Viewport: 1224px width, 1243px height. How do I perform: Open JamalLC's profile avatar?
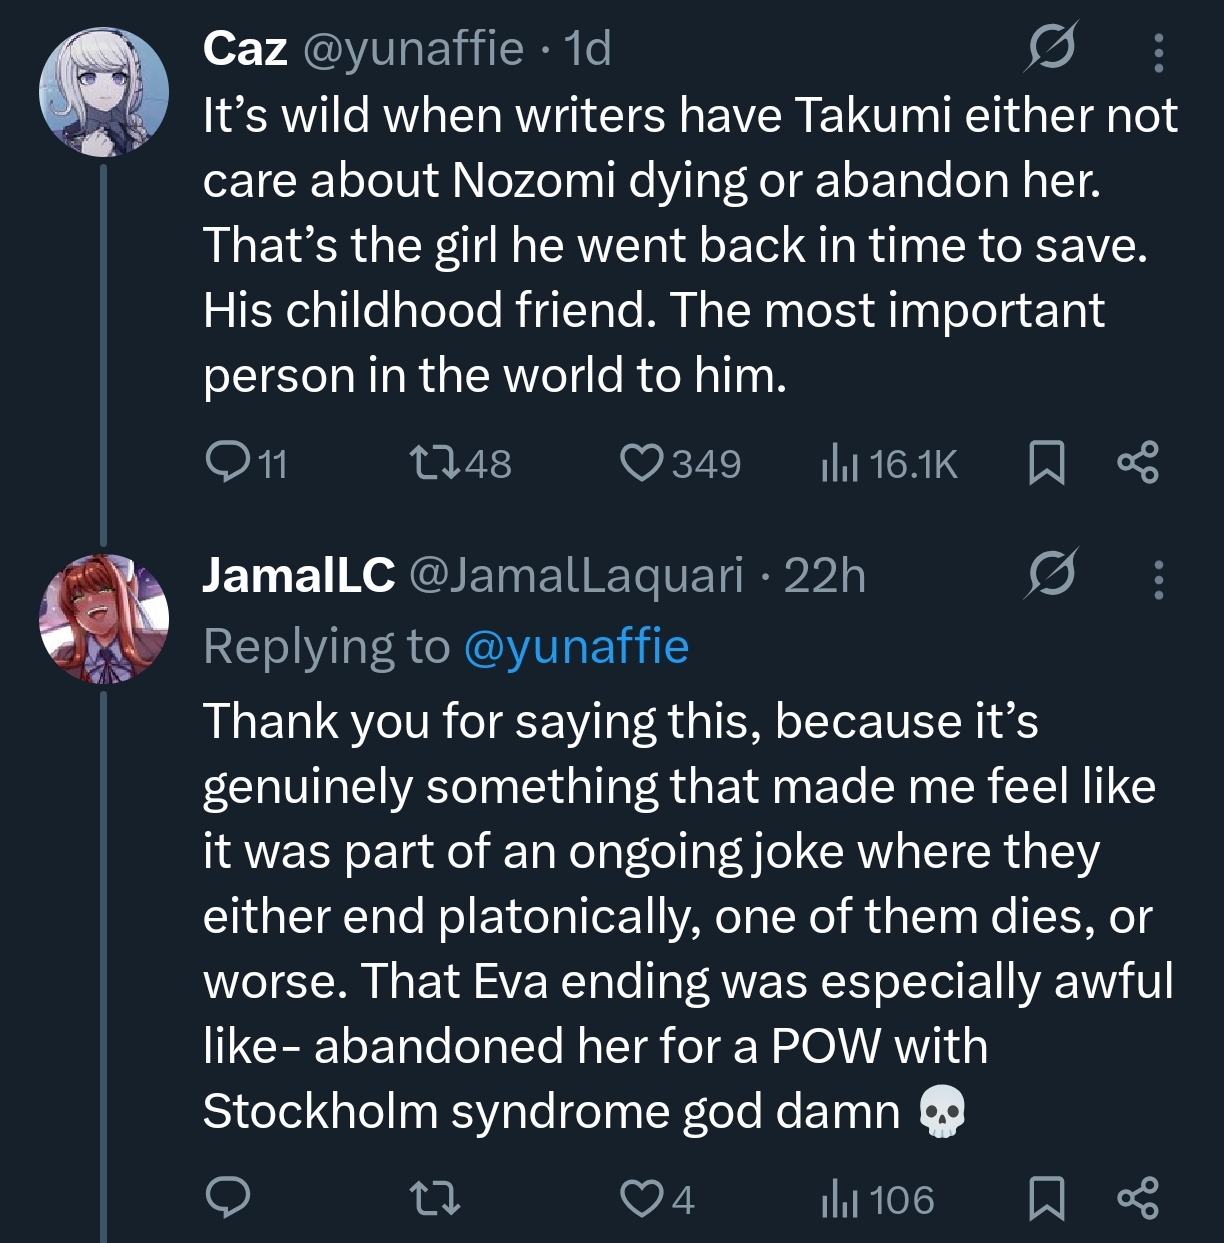tap(104, 619)
